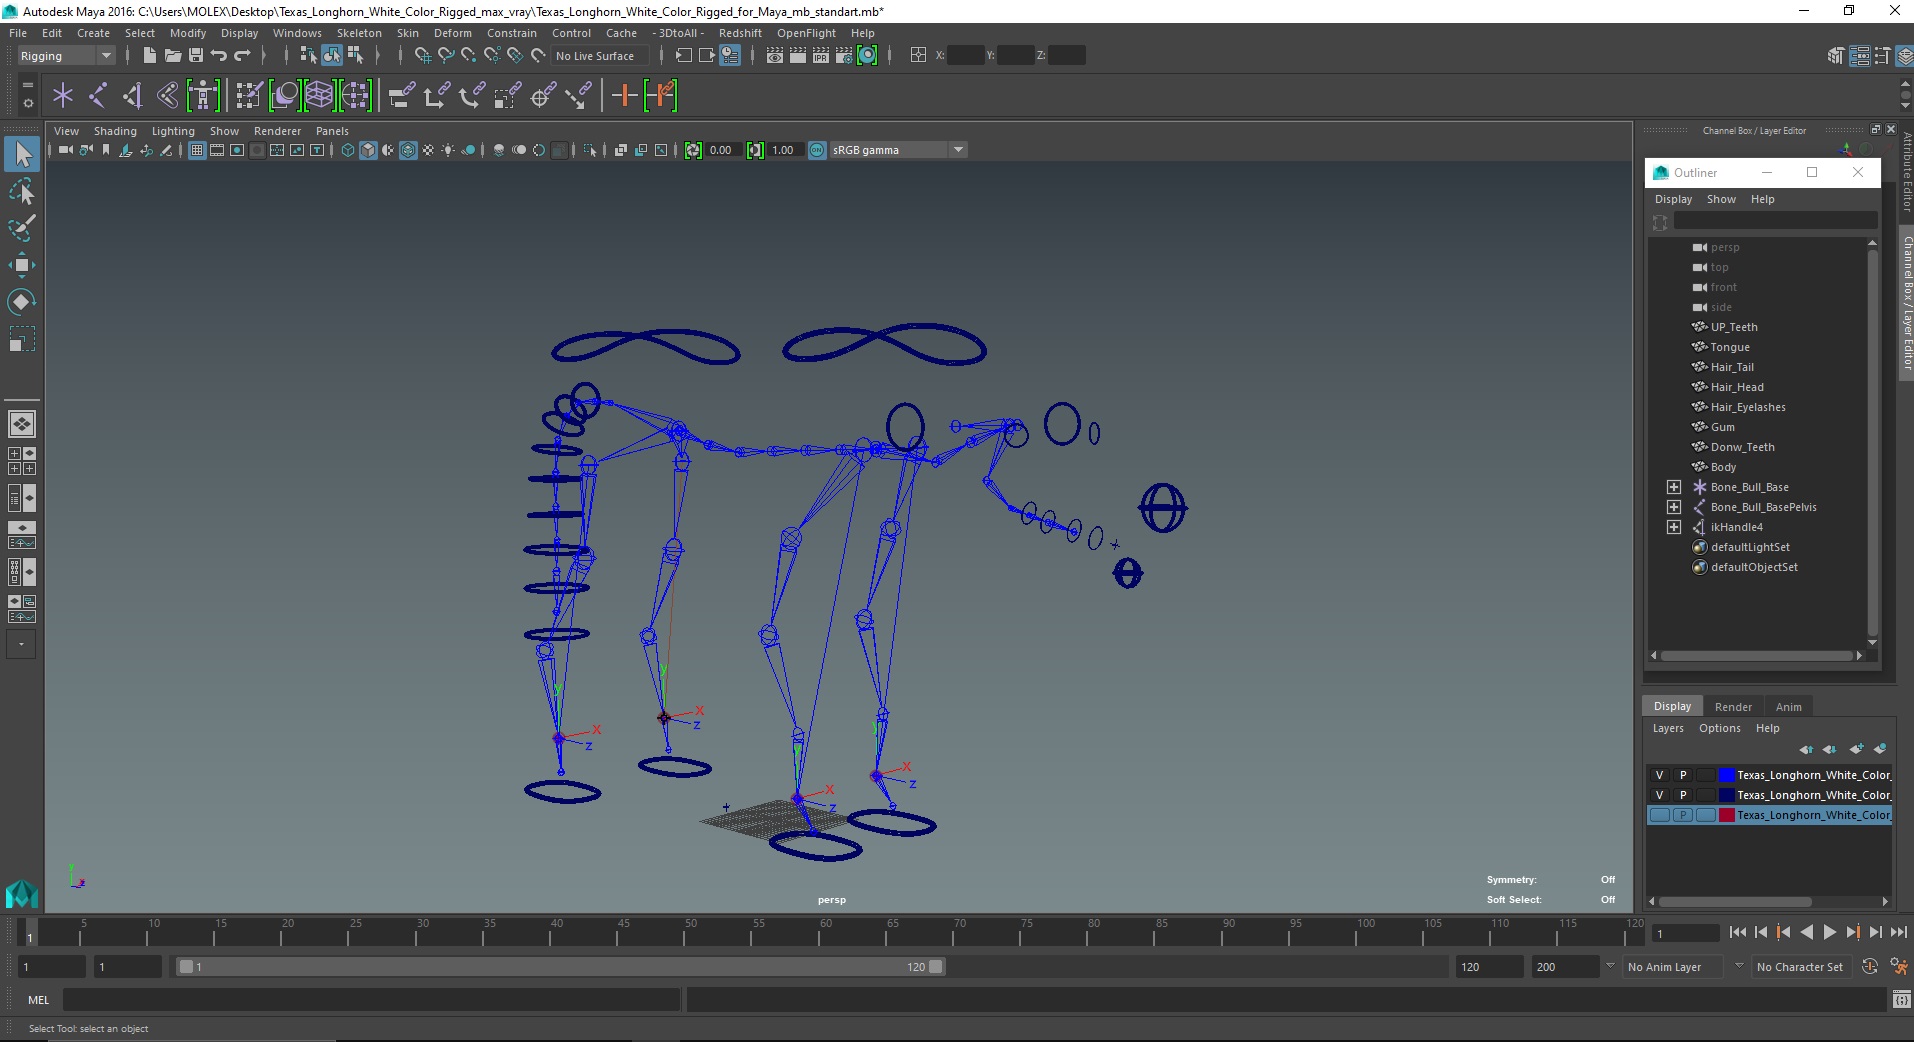Click the Open Scene folder icon
The image size is (1914, 1042).
172,56
